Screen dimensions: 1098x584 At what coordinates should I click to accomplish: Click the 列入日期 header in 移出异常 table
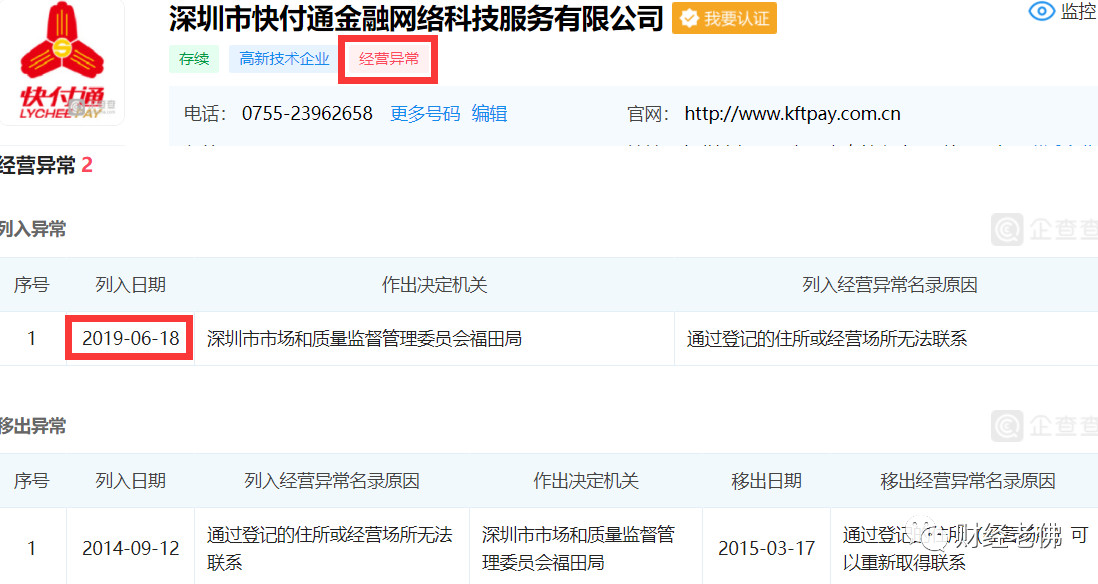point(130,481)
